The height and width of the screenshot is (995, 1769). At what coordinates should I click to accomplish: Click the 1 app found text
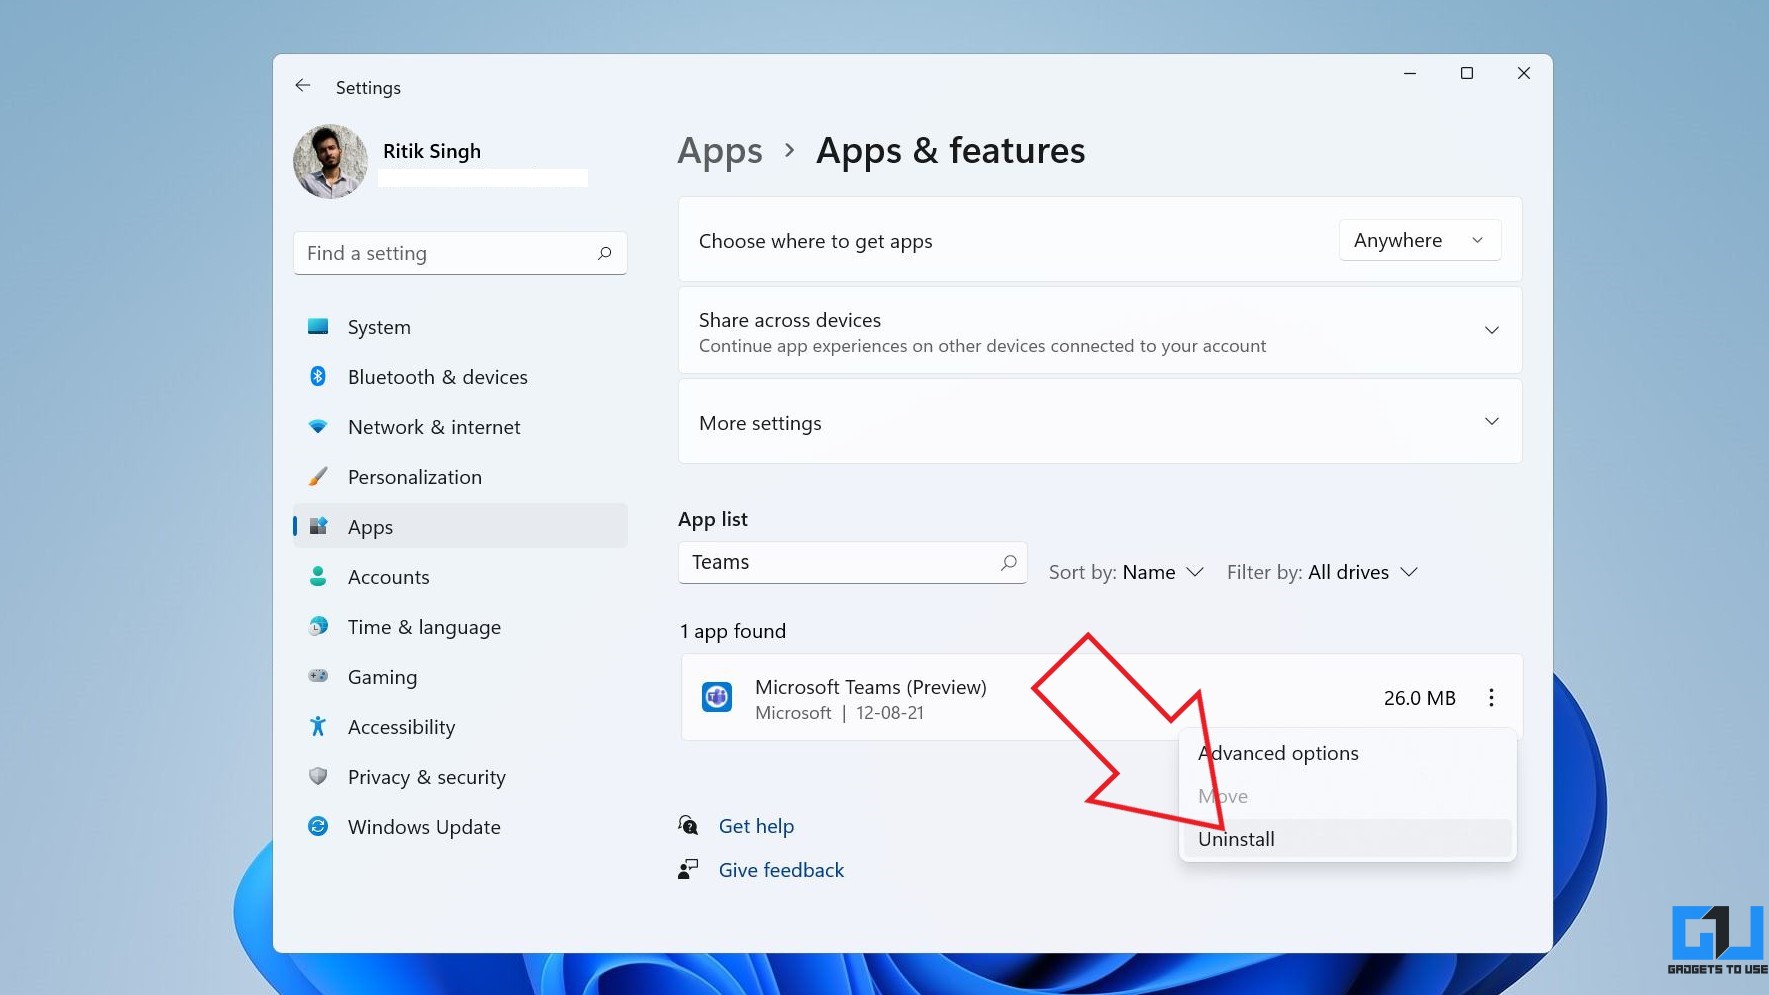733,631
